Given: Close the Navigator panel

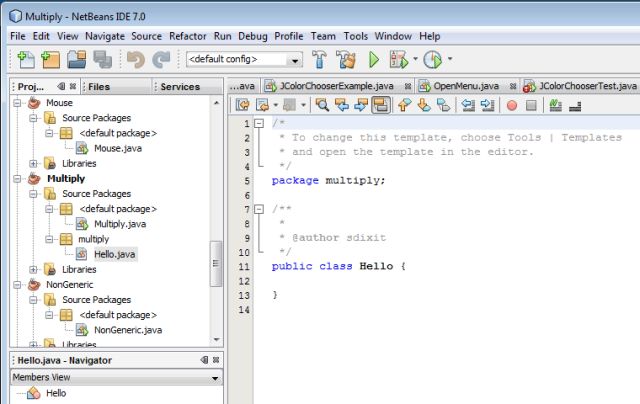Looking at the screenshot, I should click(216, 360).
